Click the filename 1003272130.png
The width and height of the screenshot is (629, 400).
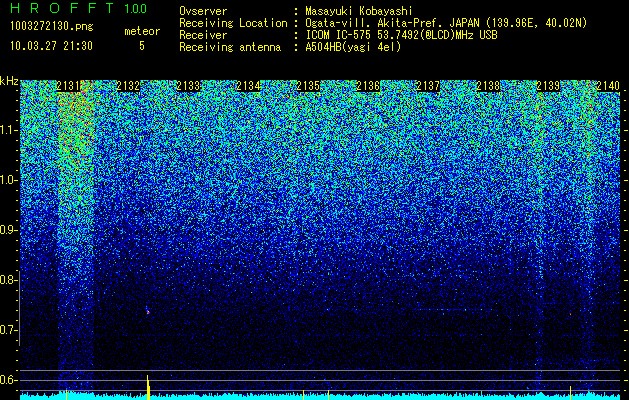point(52,27)
